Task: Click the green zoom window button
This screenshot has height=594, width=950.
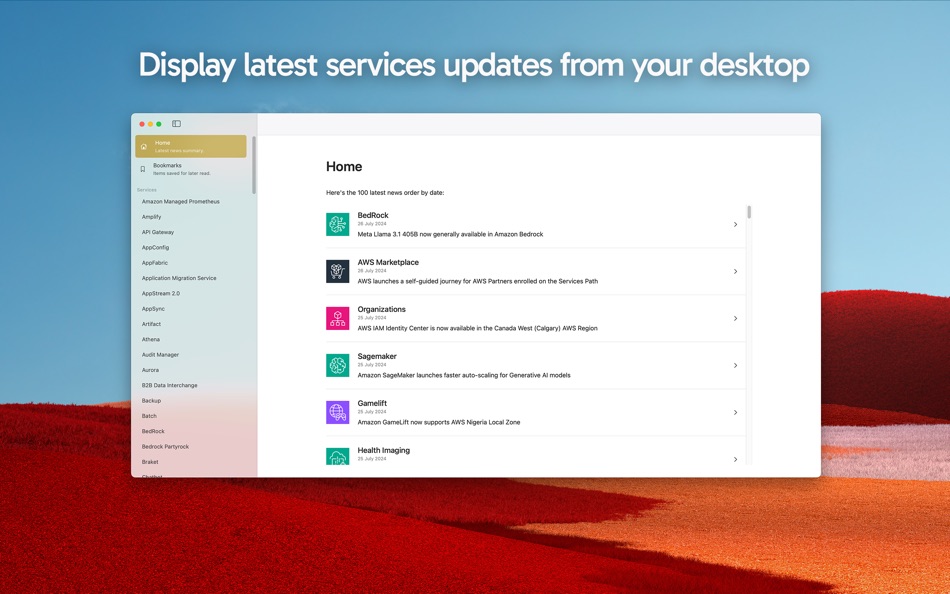Action: (x=159, y=124)
